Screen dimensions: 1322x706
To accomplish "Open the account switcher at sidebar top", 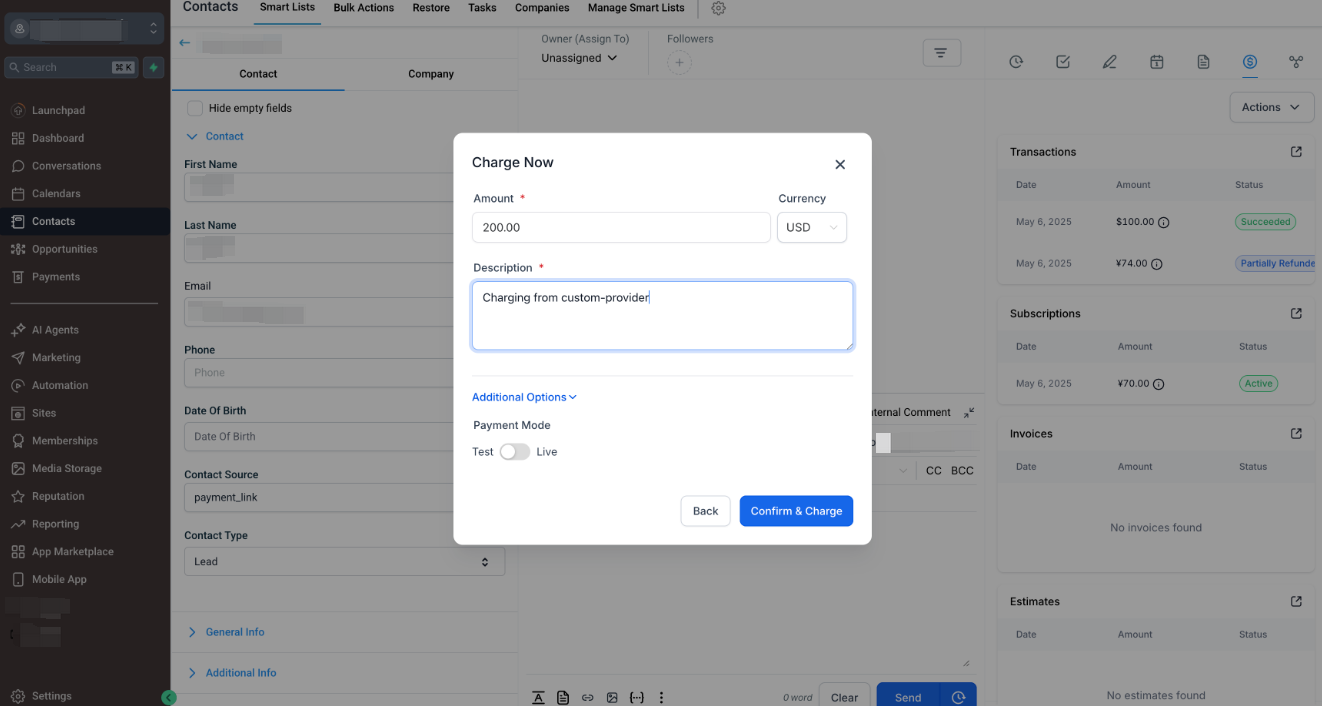I will (x=84, y=29).
